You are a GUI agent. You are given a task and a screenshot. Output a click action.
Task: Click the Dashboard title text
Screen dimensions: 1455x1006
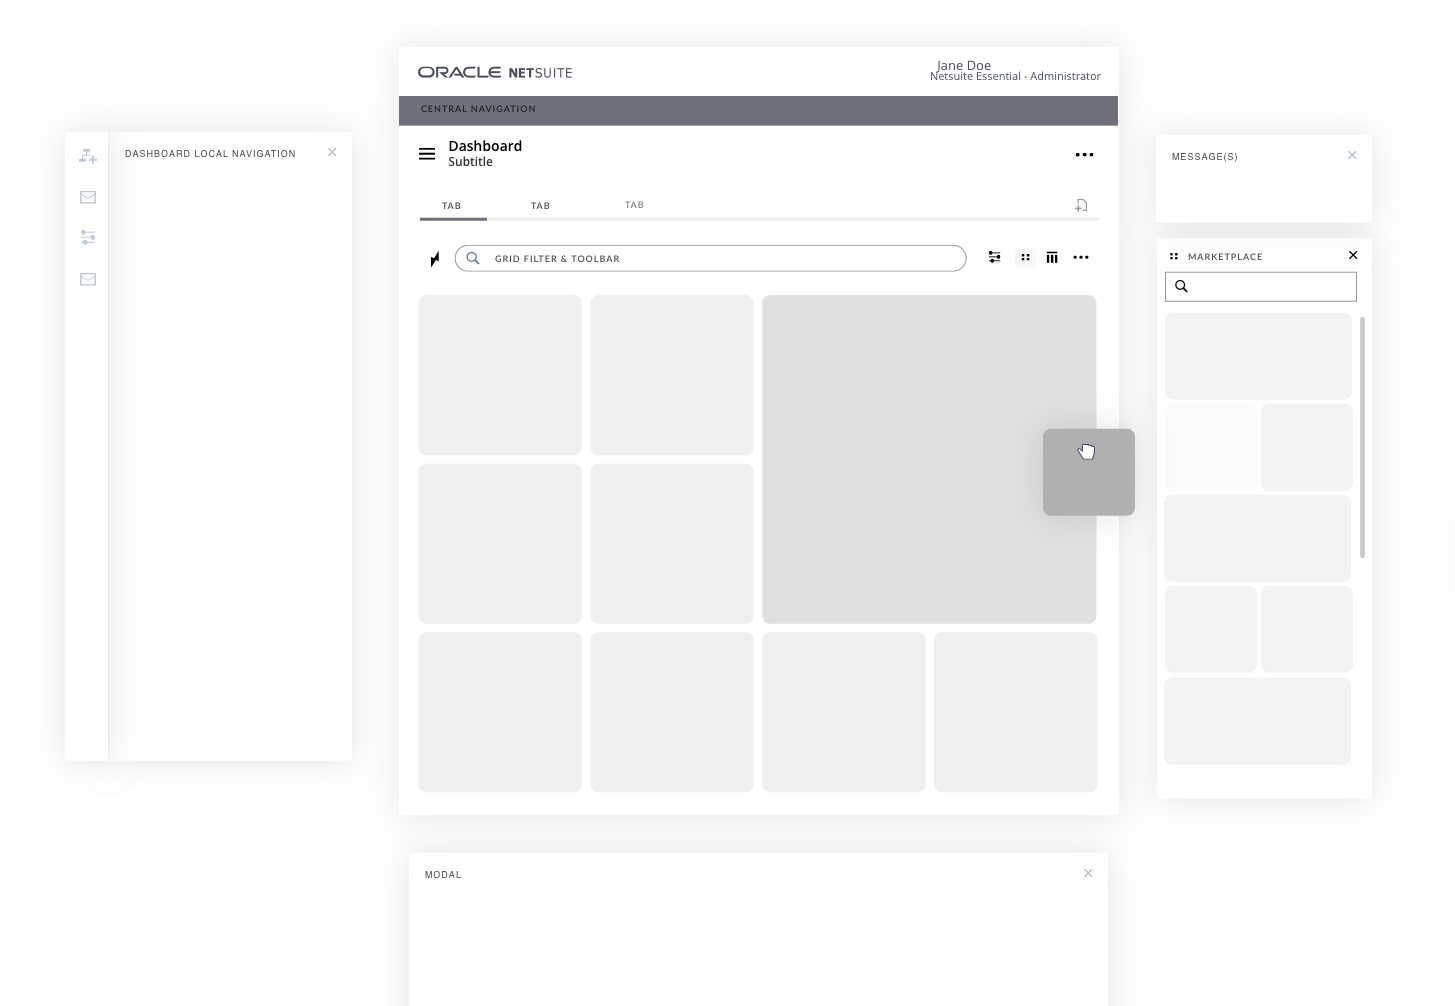(x=485, y=146)
